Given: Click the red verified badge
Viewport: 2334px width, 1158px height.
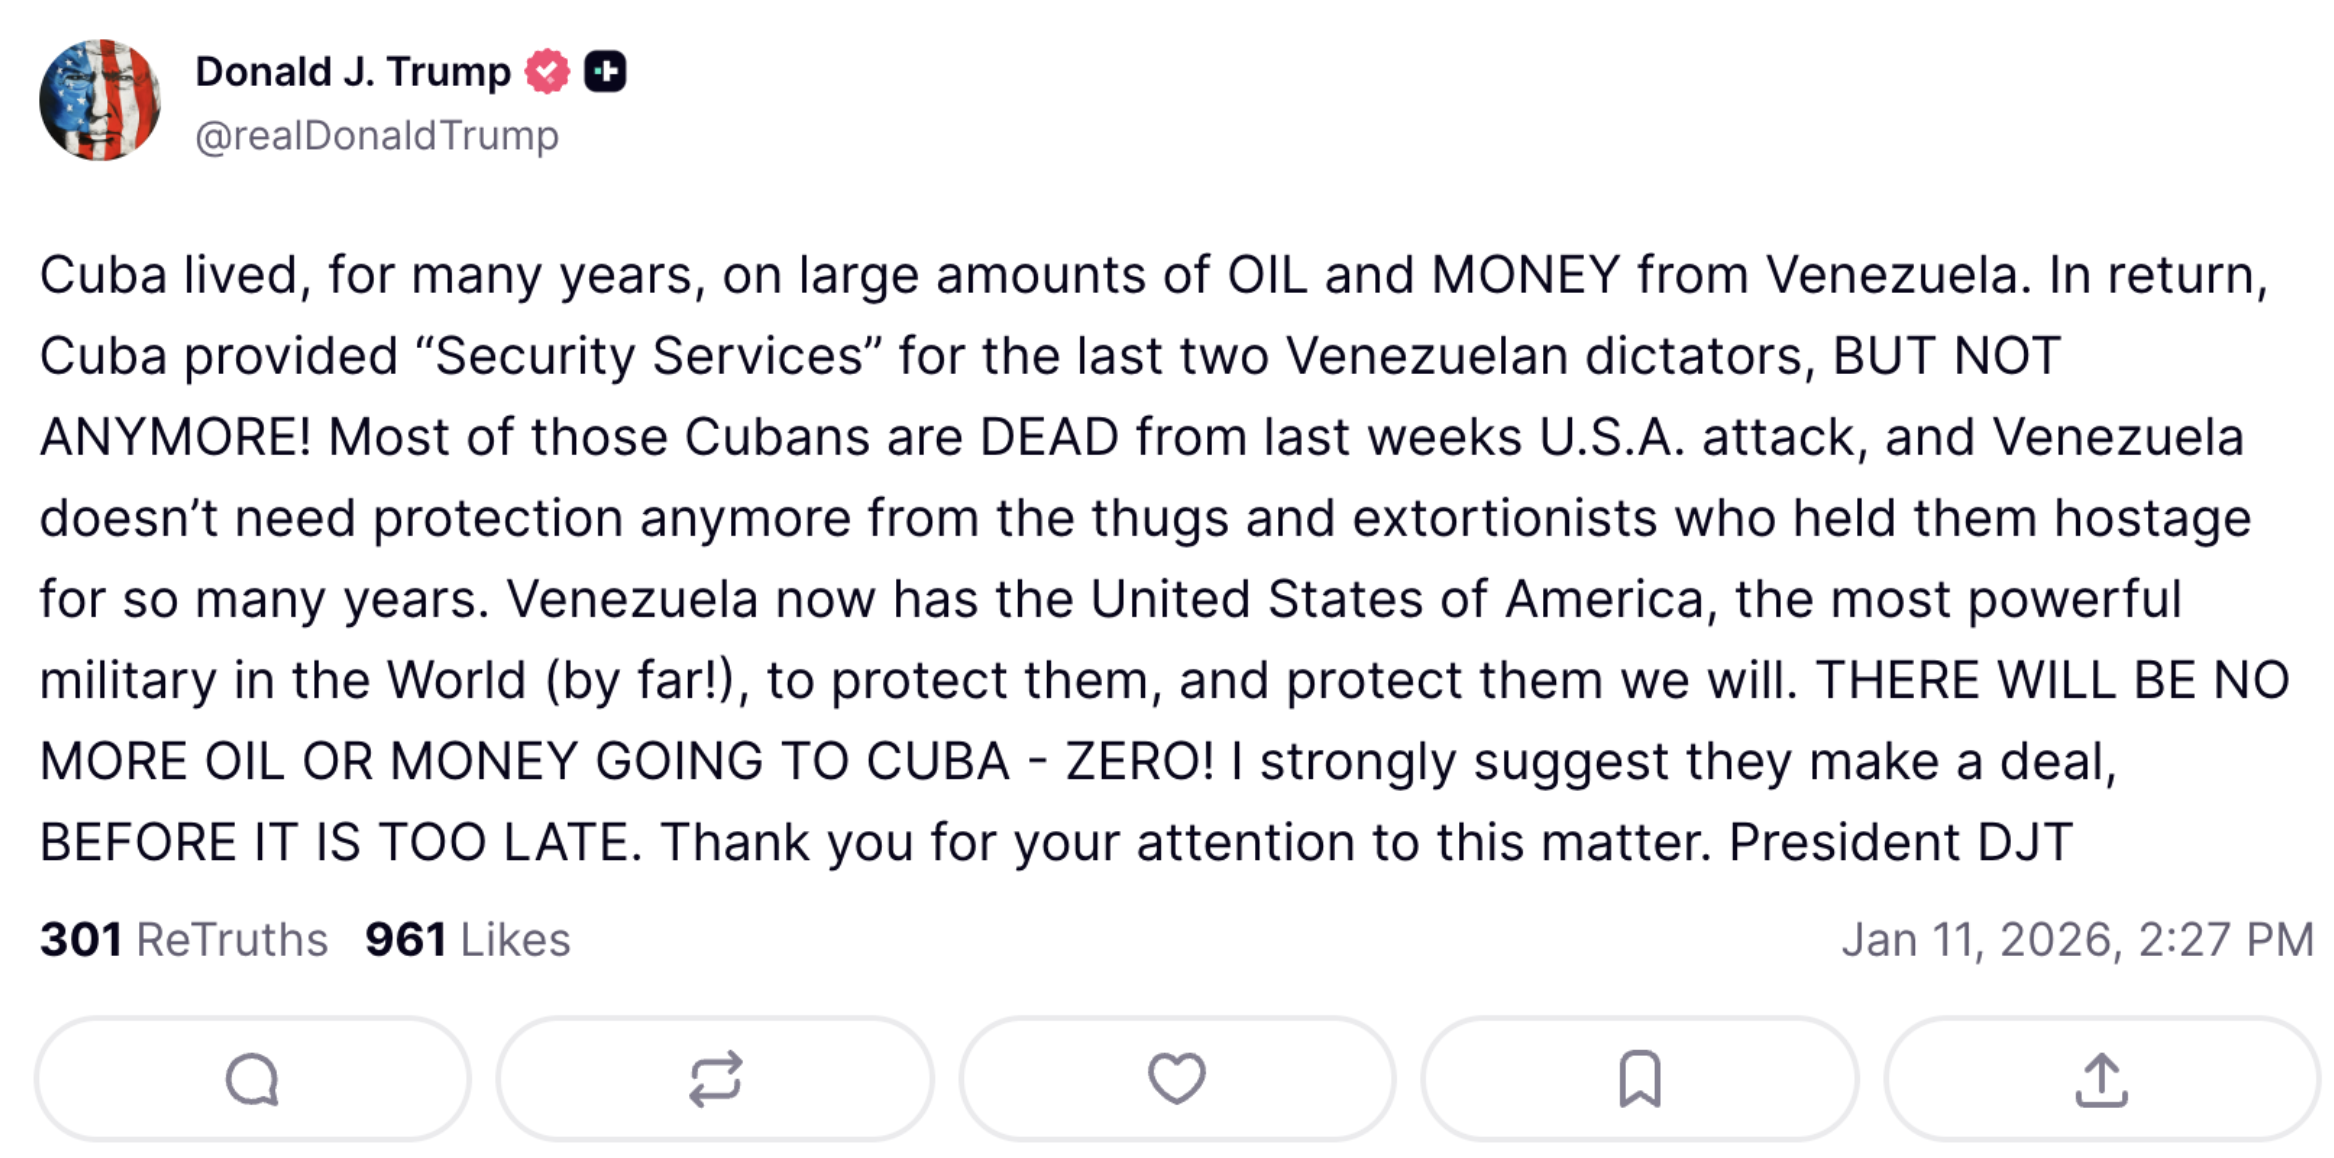Looking at the screenshot, I should pos(547,72).
